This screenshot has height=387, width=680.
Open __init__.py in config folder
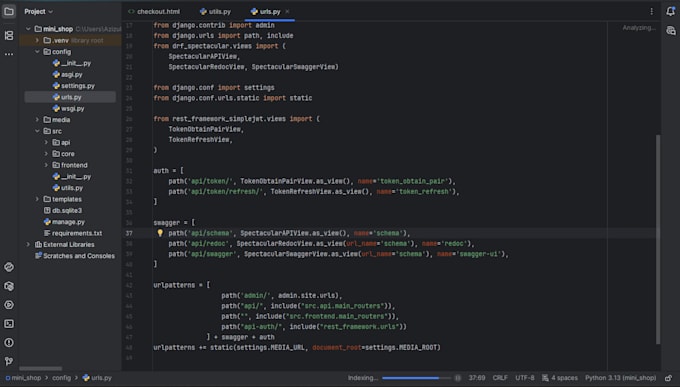[72, 63]
